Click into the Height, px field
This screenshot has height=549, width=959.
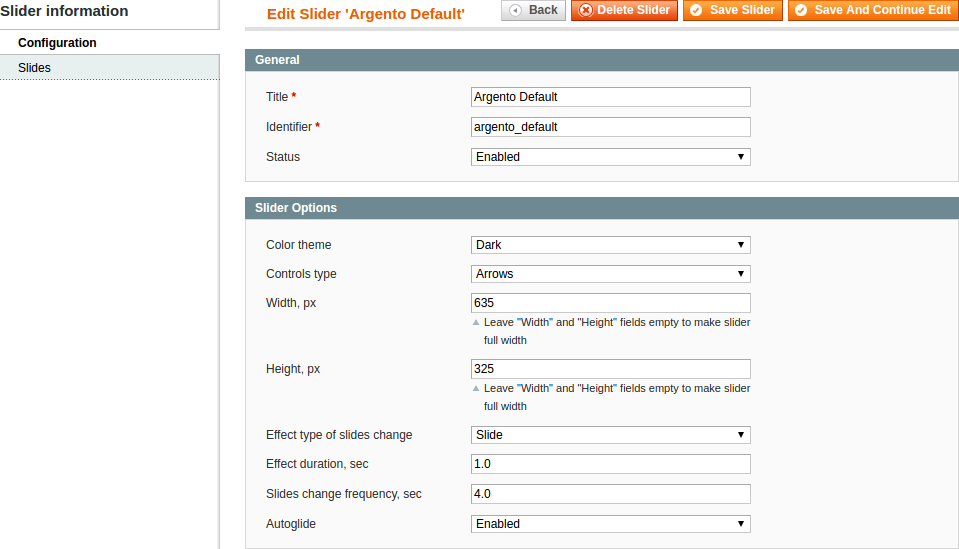click(610, 369)
